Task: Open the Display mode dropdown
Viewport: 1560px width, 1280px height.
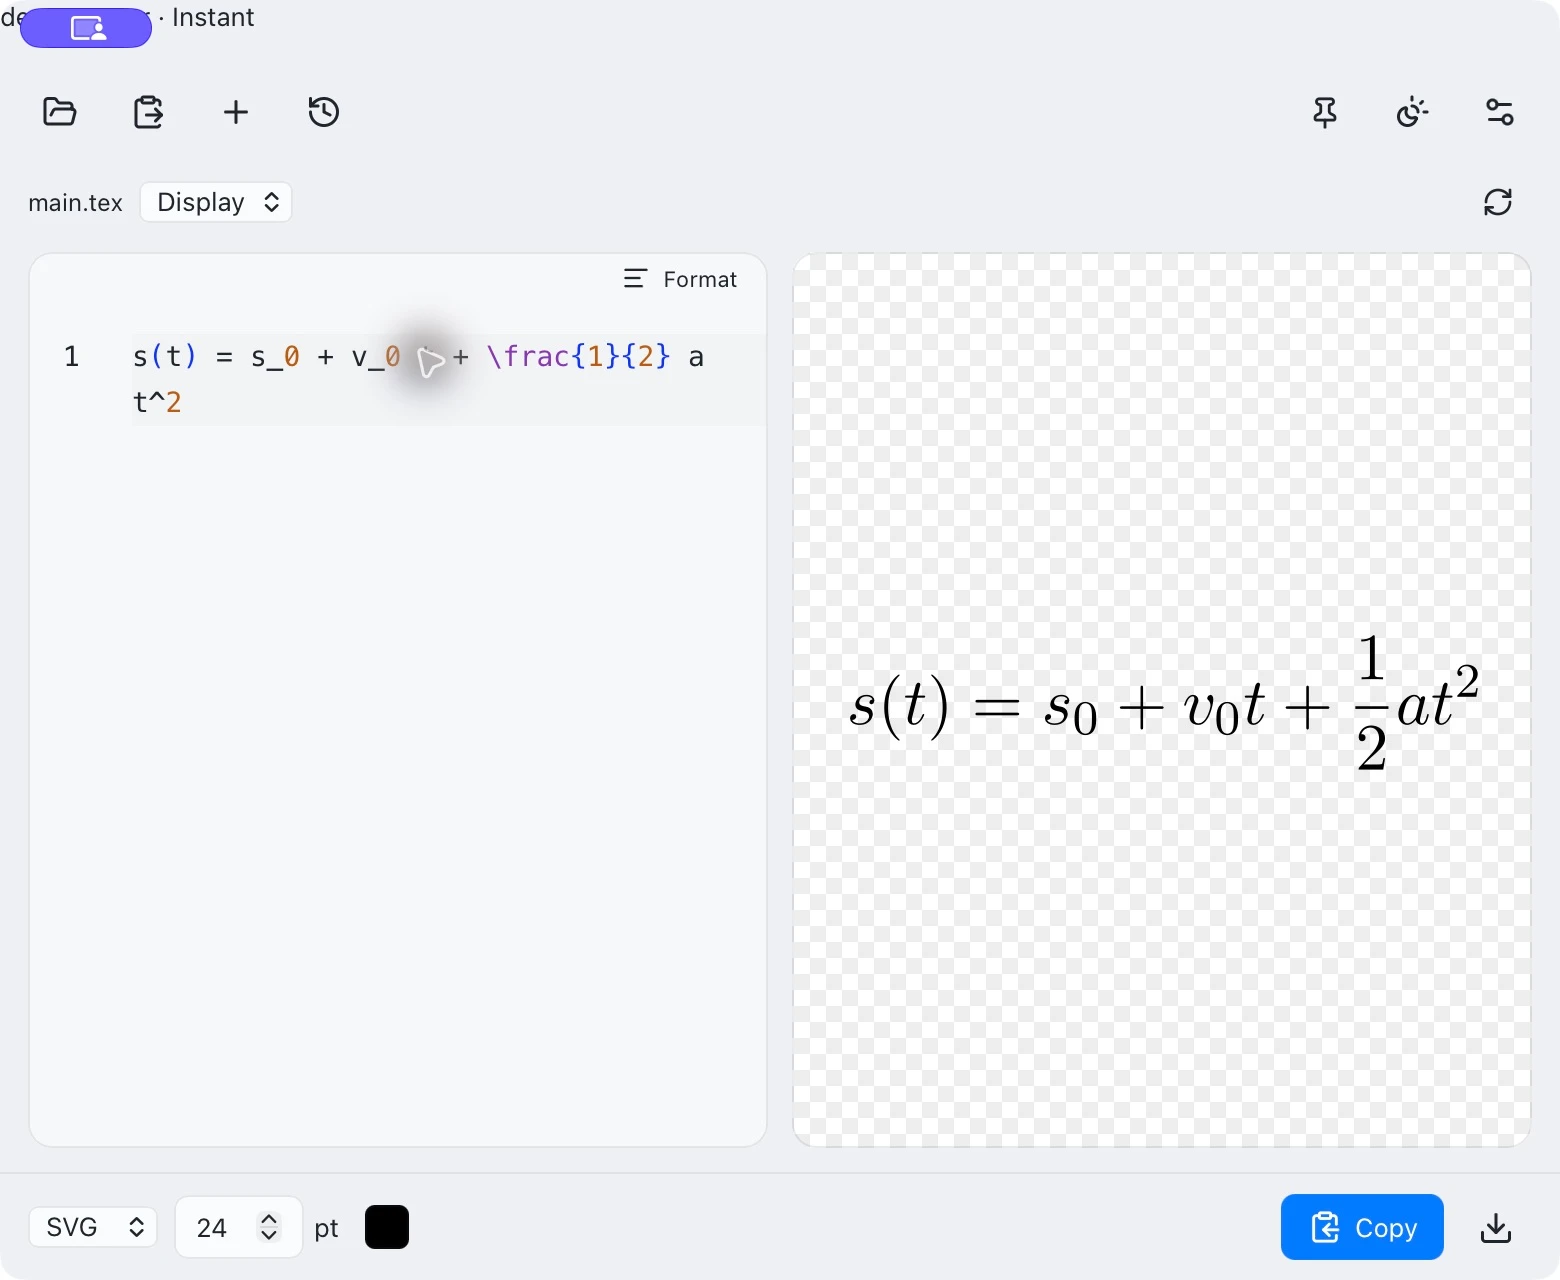Action: coord(216,202)
